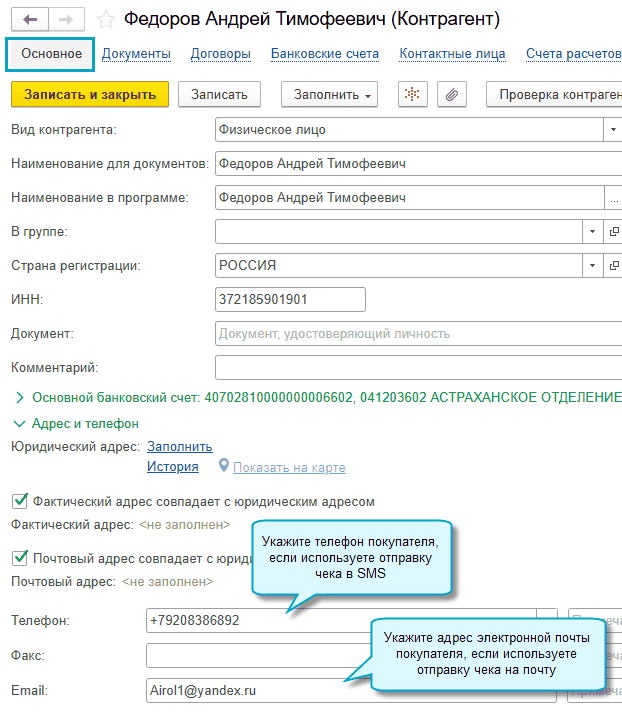Collapse the Адрес и телефон section

tap(18, 424)
